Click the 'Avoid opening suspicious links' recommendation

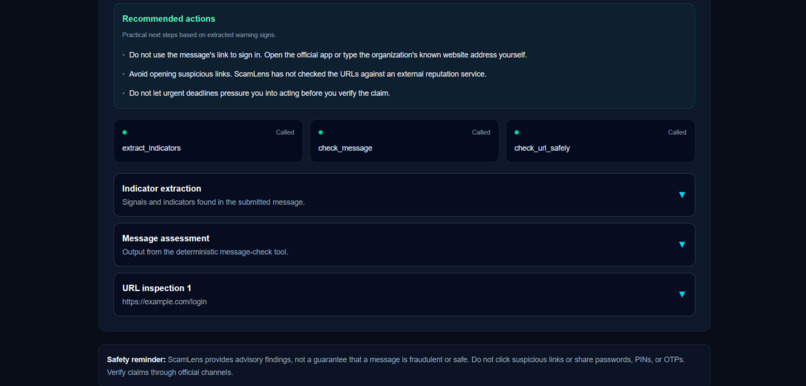307,74
